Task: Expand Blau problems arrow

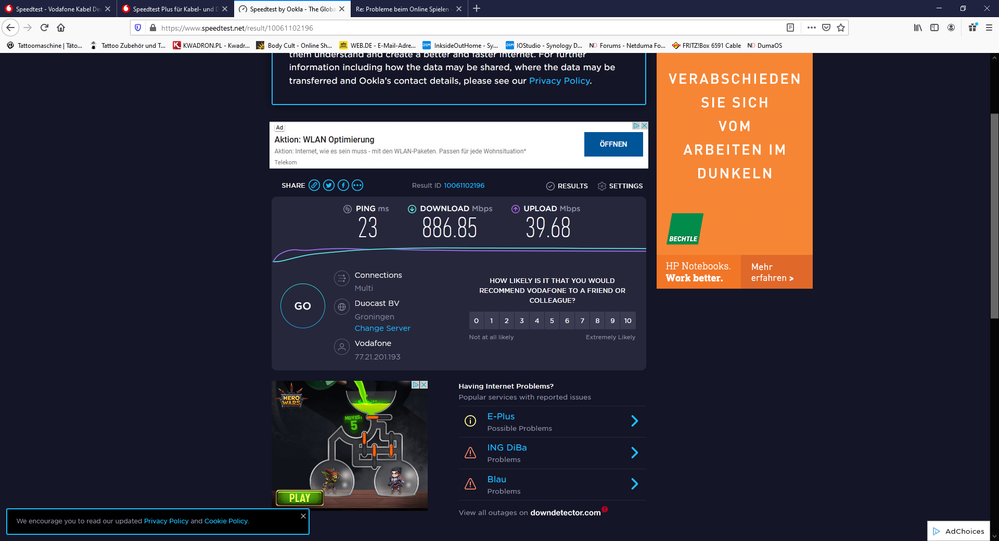Action: coord(635,484)
